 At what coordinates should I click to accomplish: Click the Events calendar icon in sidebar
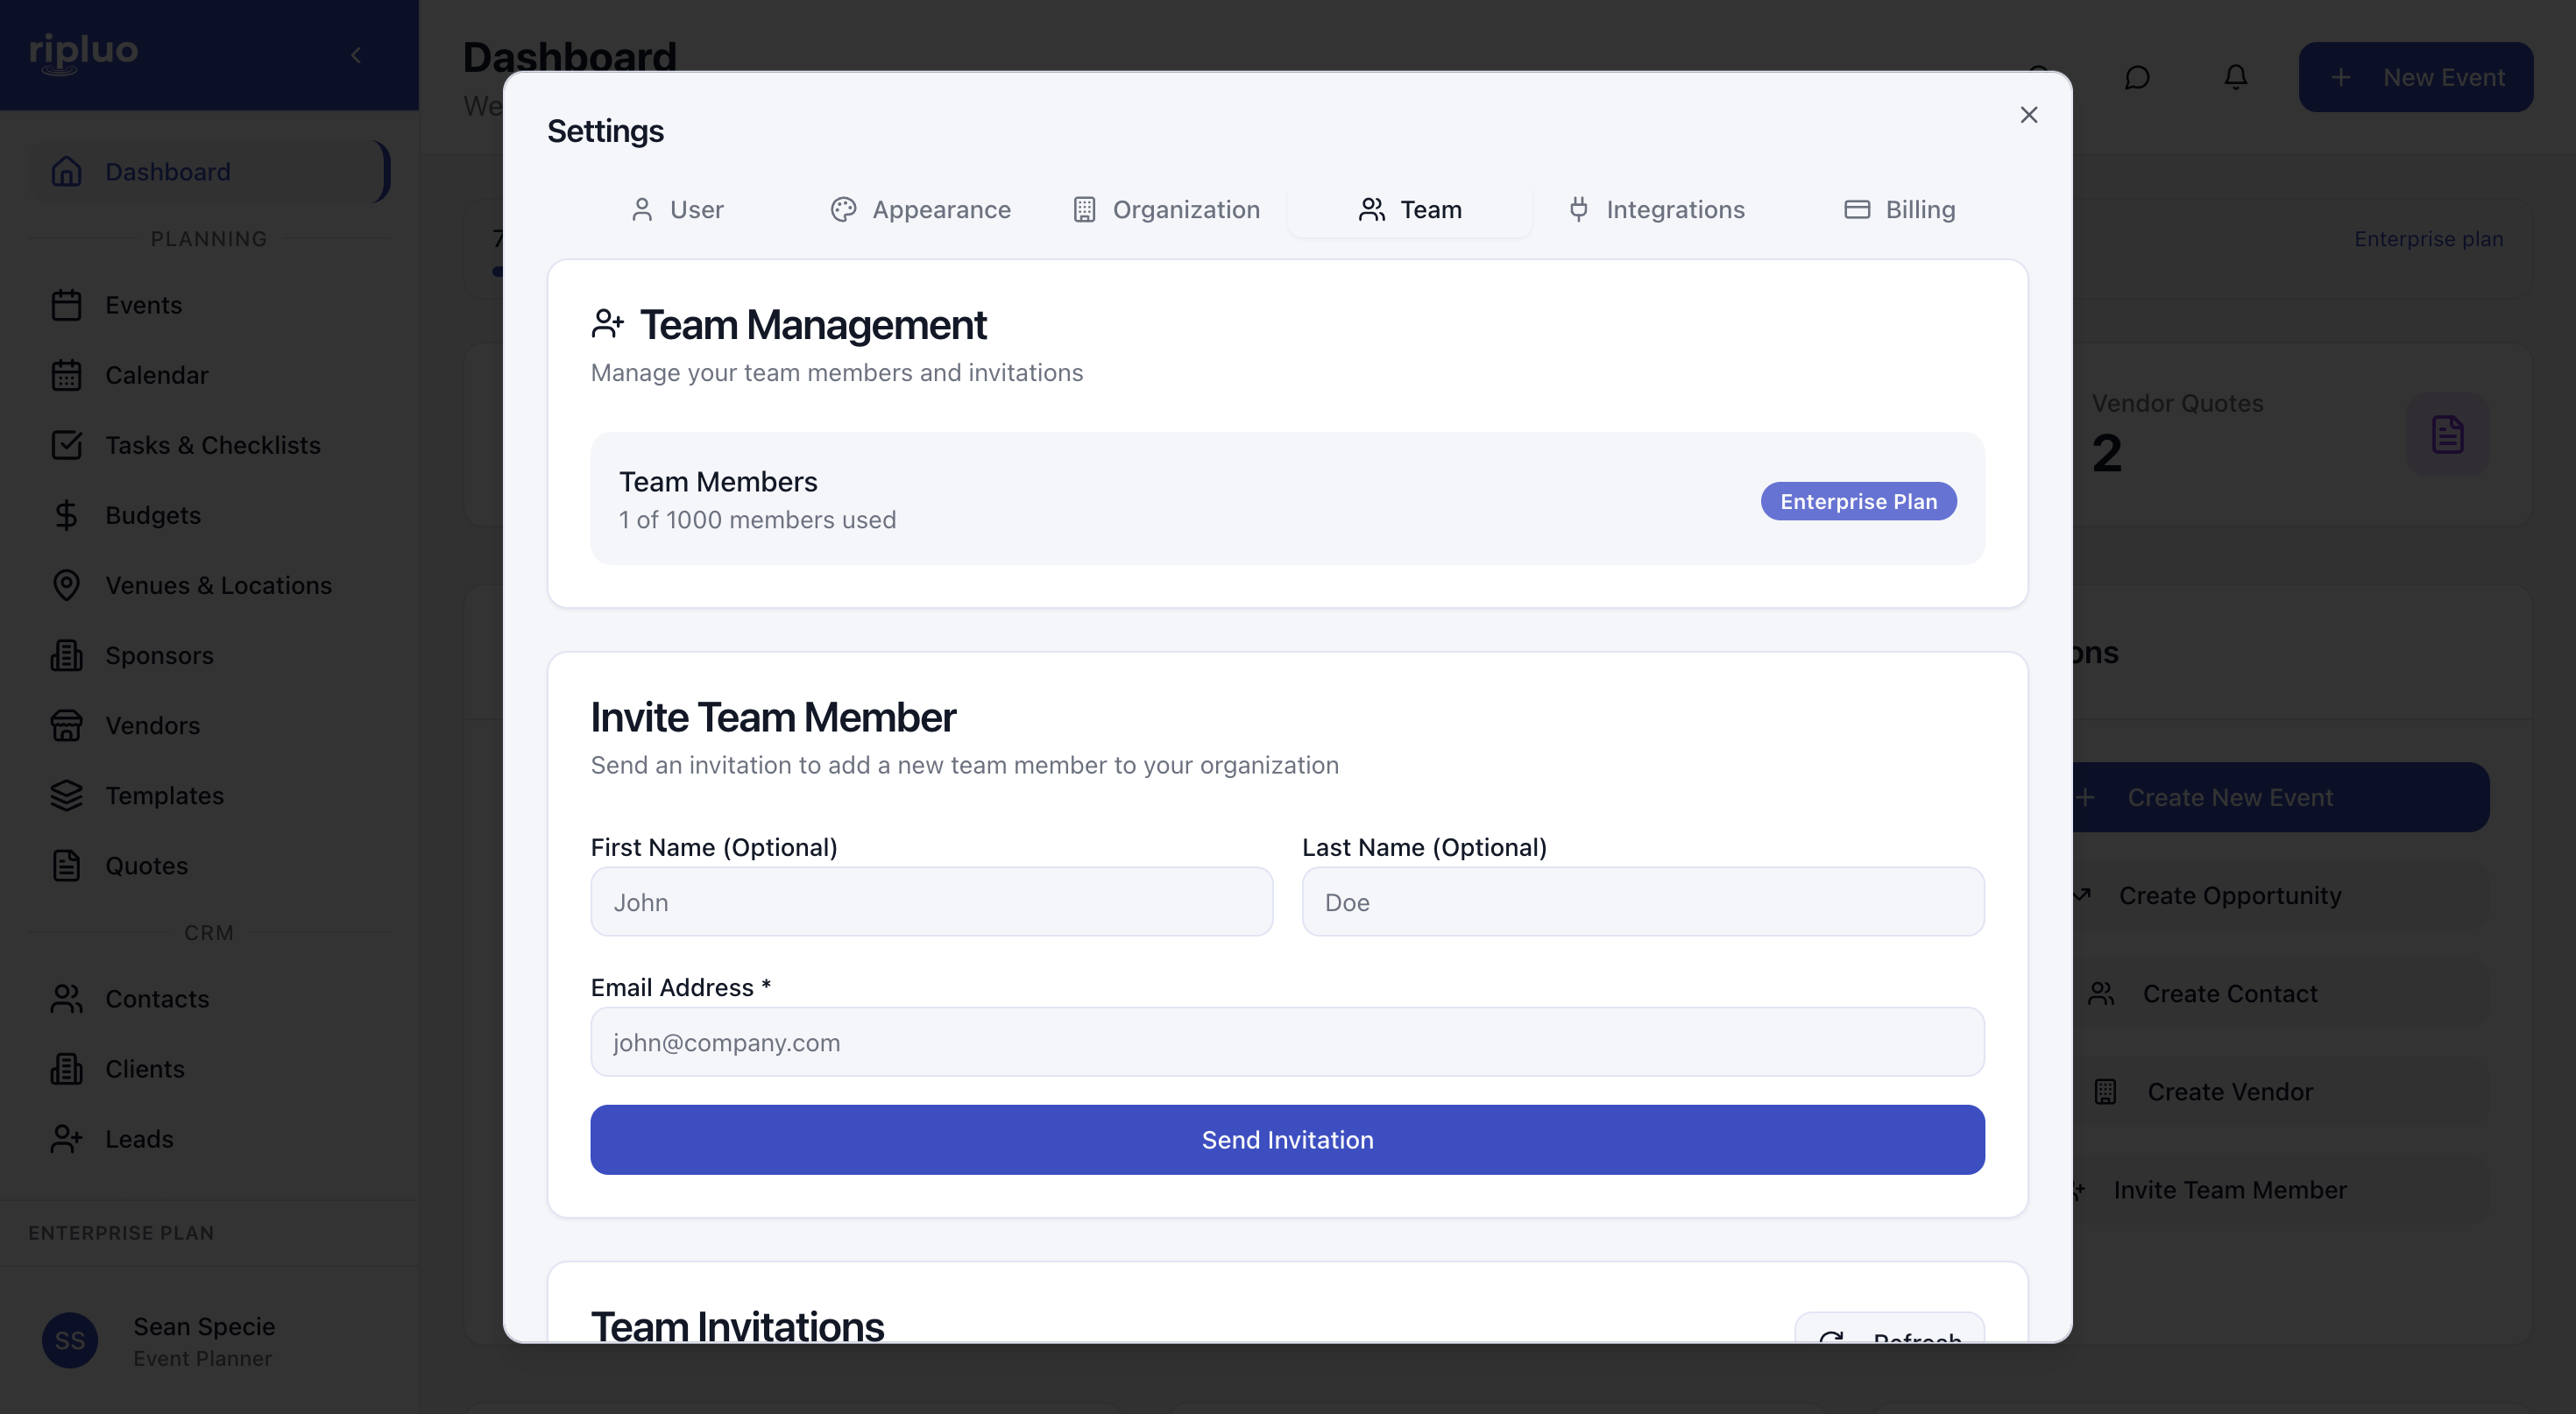66,305
